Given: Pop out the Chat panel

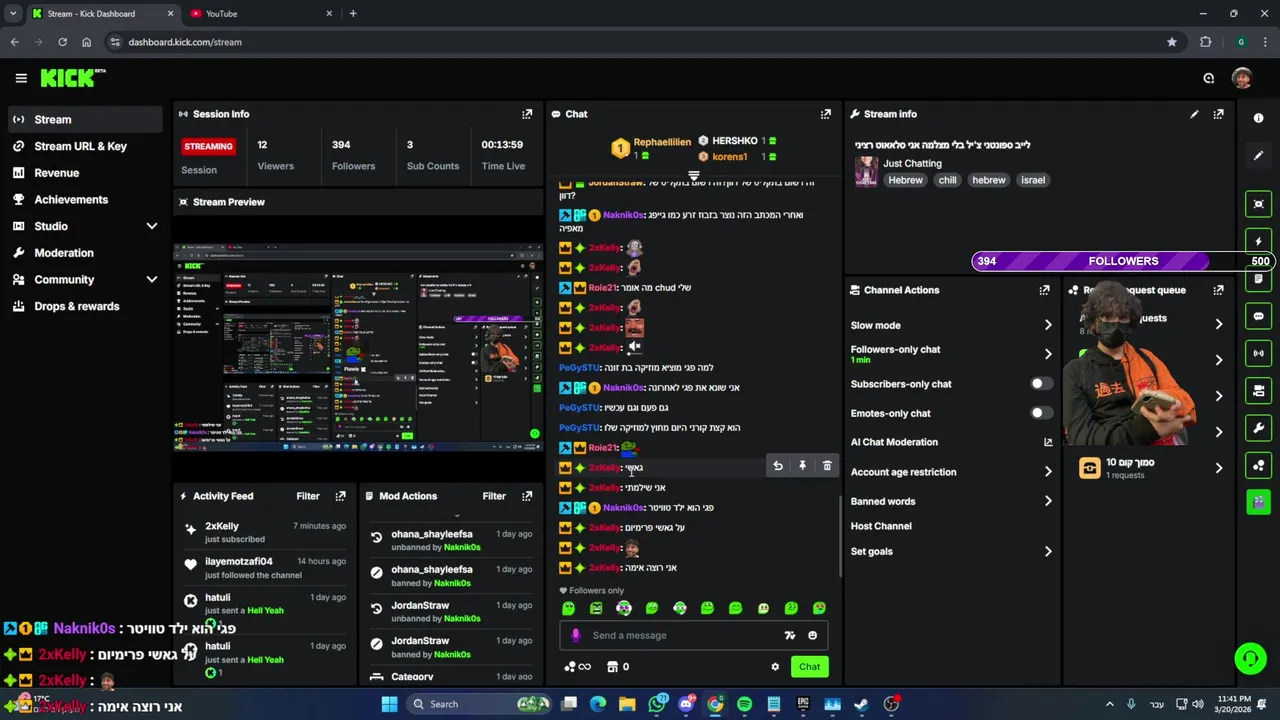Looking at the screenshot, I should point(825,114).
